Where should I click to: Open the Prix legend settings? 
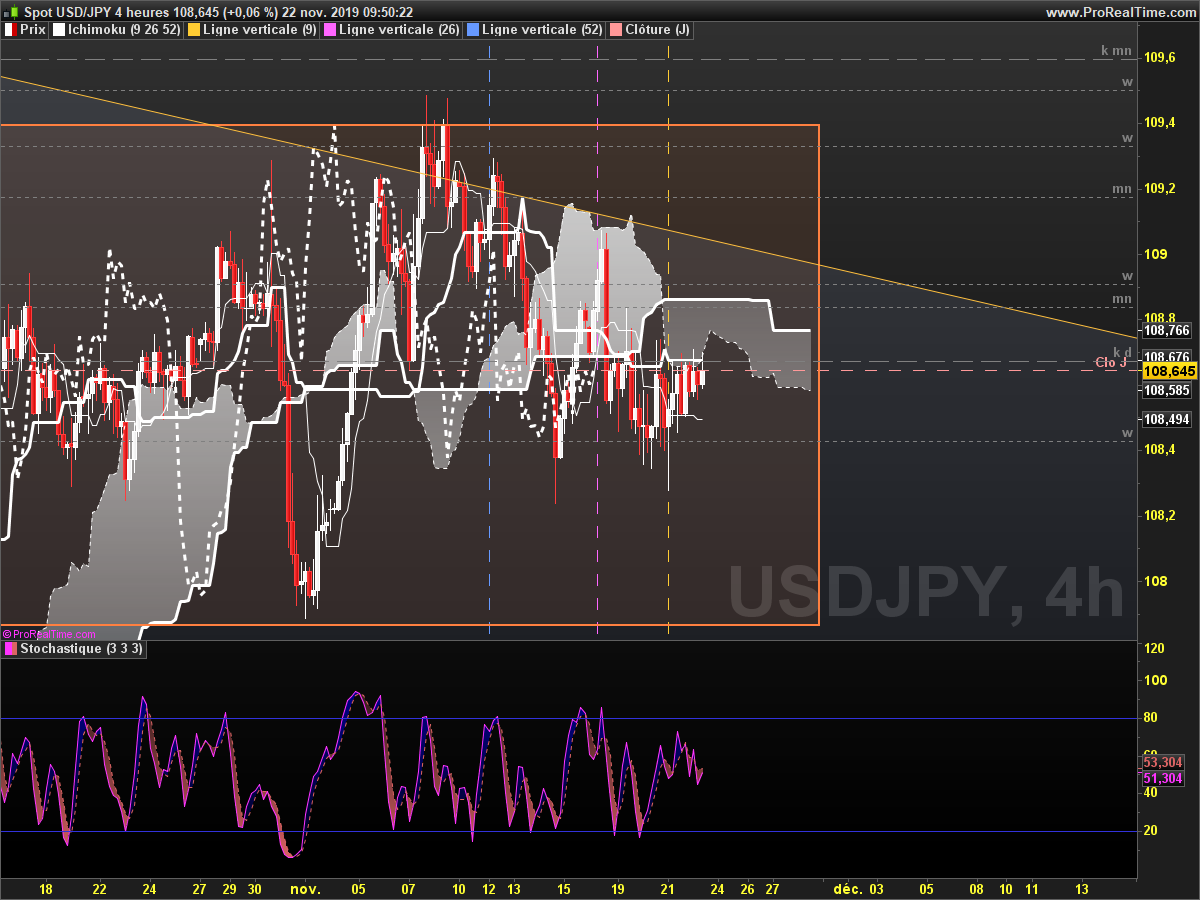click(x=27, y=30)
